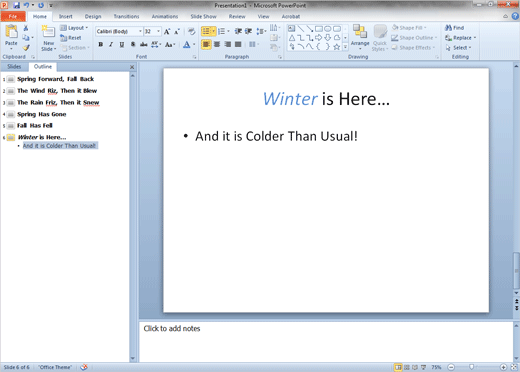This screenshot has height=372, width=520.
Task: Open the Line Spacing dropdown
Action: tap(261, 31)
